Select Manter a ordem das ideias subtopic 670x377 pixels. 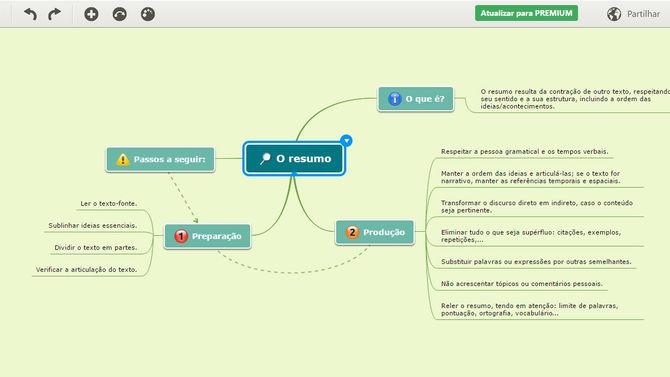531,177
